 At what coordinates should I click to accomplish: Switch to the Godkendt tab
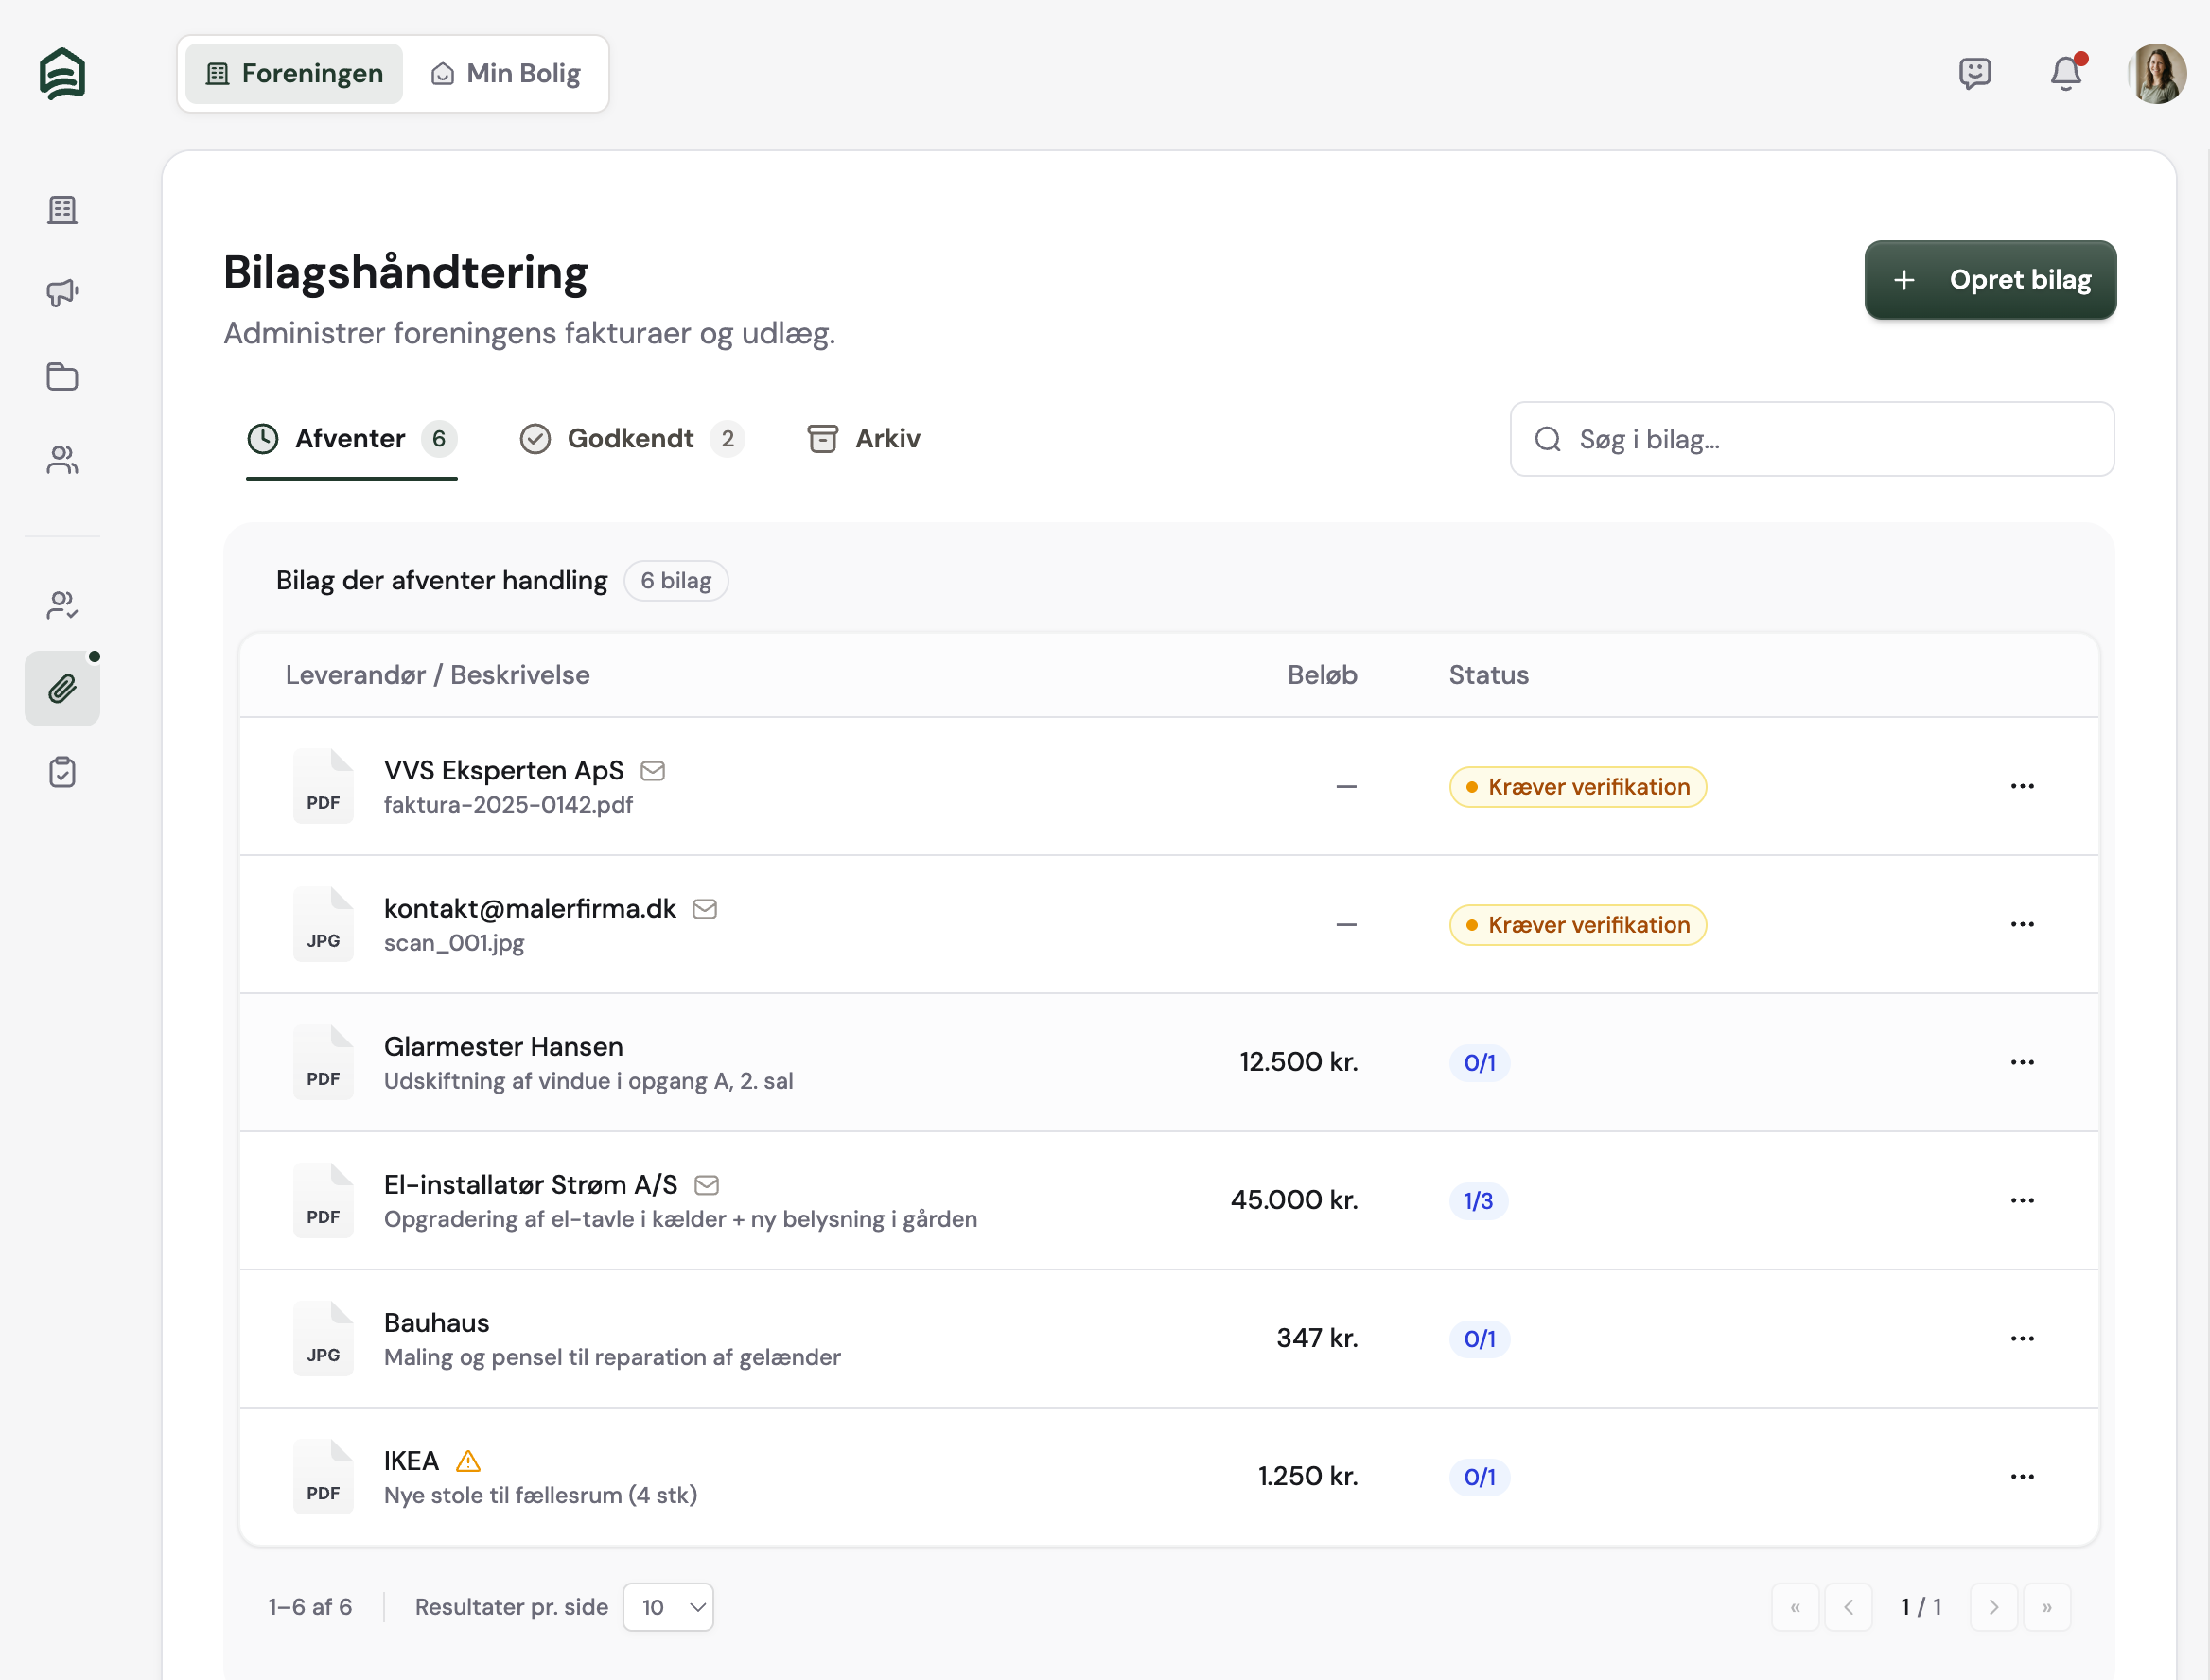631,439
